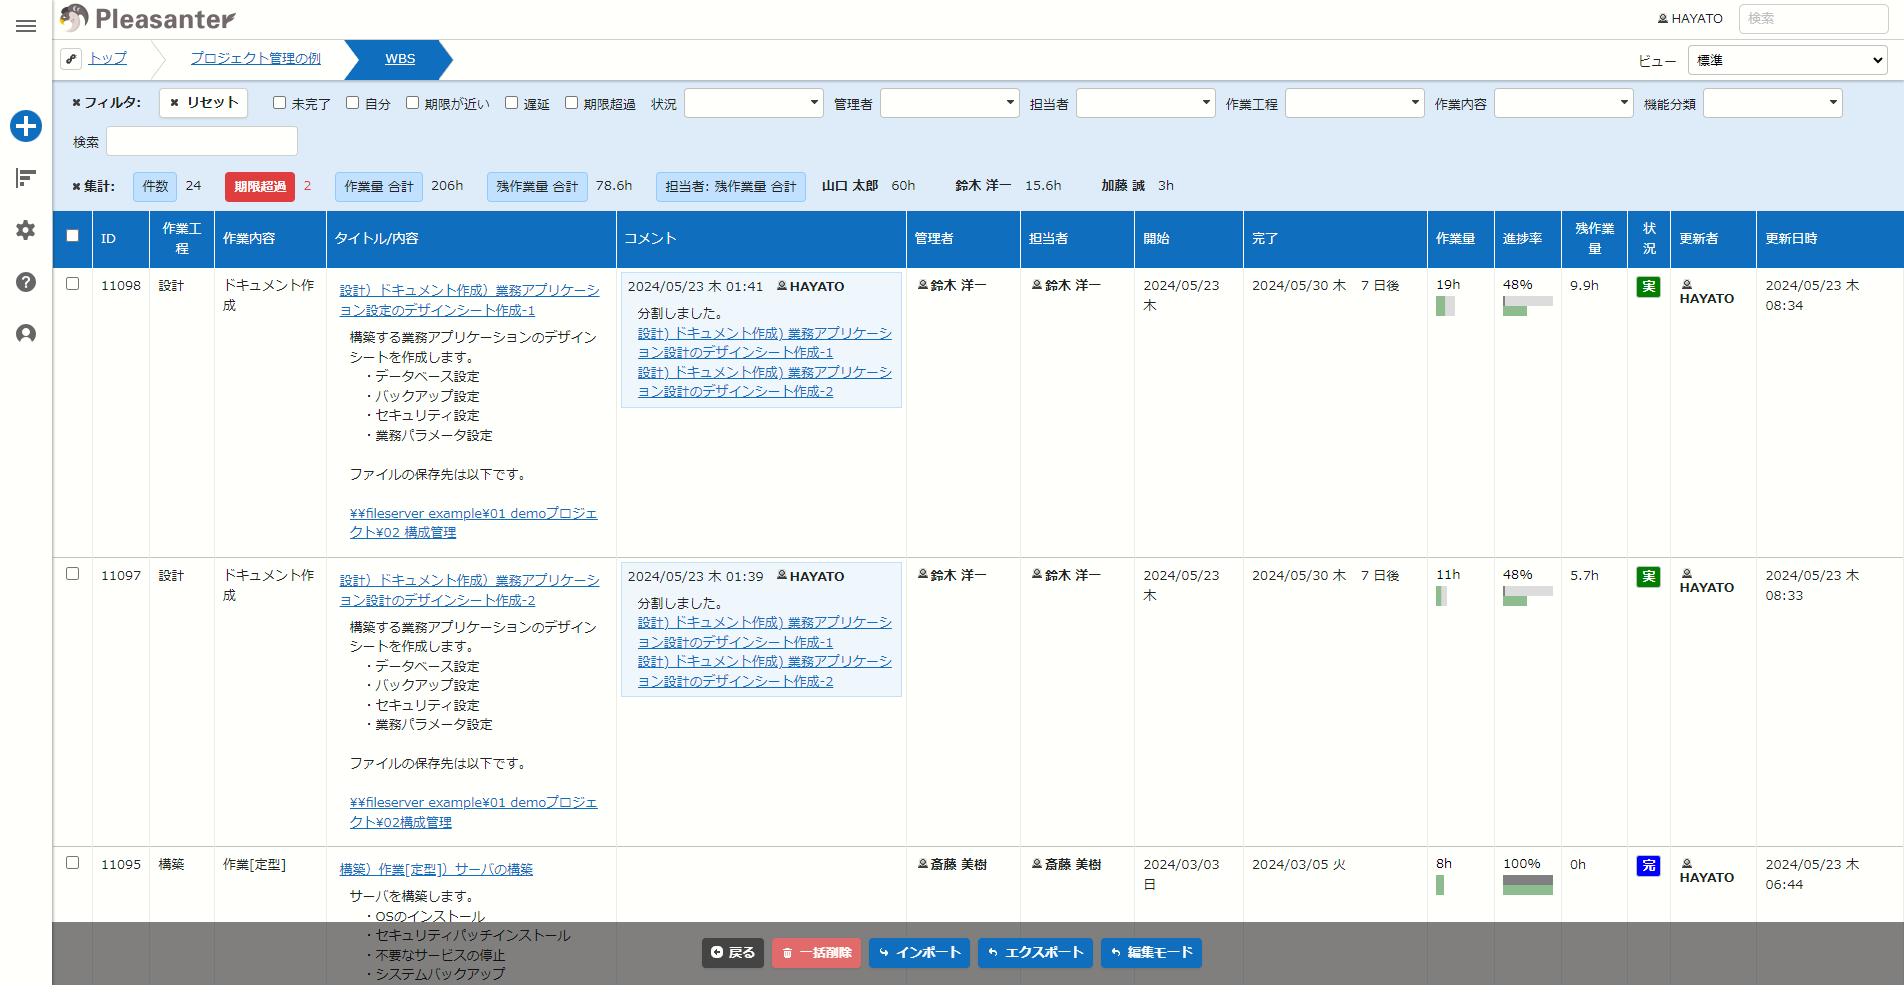Click the Pleasanter logo

click(148, 18)
